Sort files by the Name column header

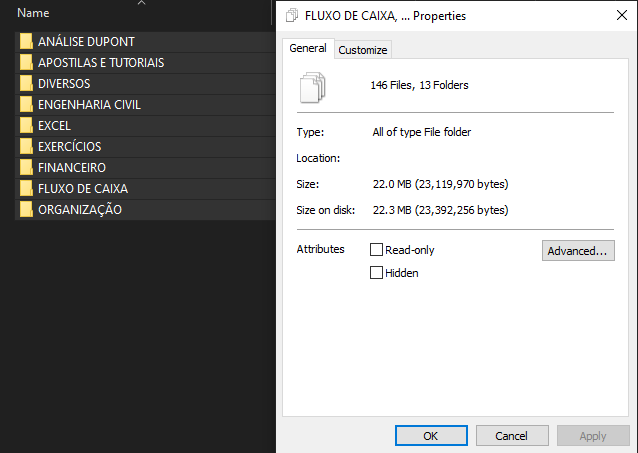coord(34,14)
